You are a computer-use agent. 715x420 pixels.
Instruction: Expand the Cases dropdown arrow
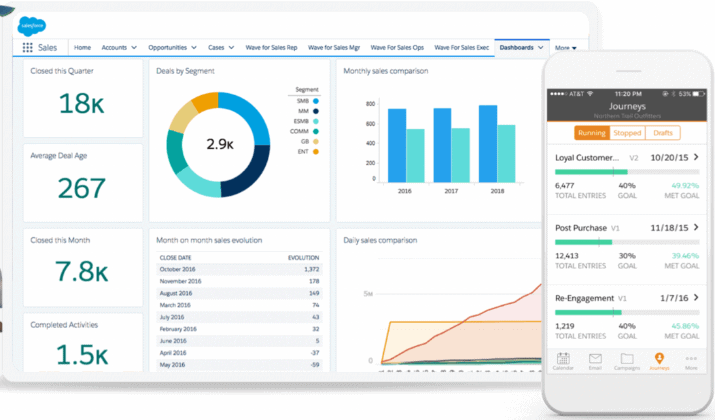[231, 47]
